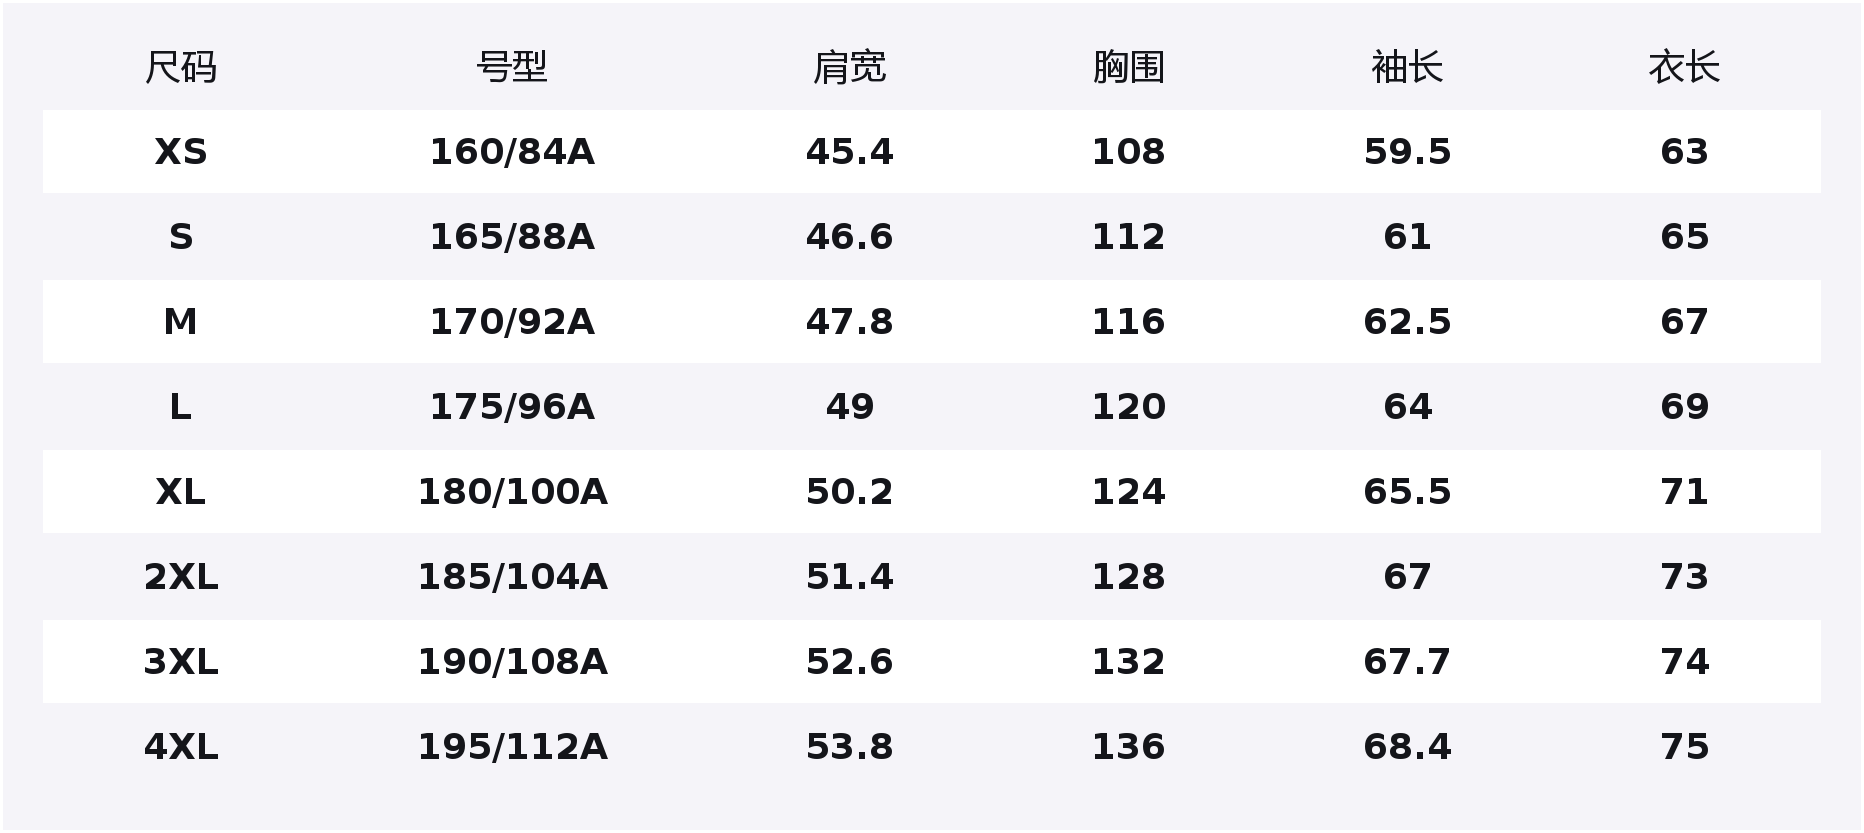Select the M size row label

tap(180, 322)
